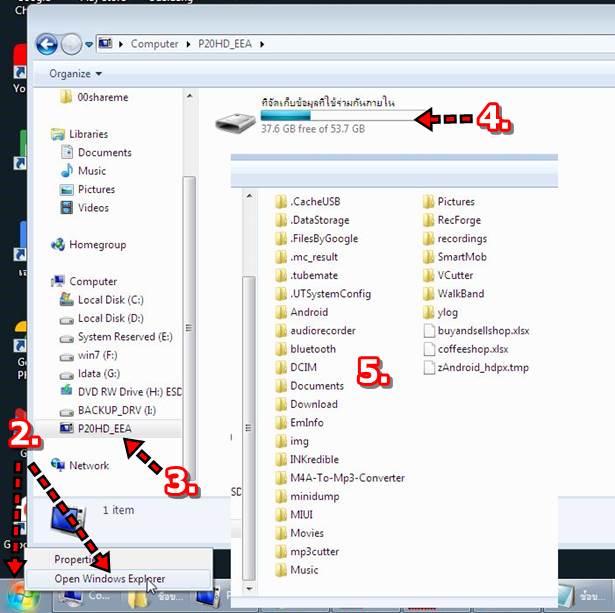Select the M4A-To-Mp3-Converter folder icon
615x613 pixels.
click(x=280, y=478)
